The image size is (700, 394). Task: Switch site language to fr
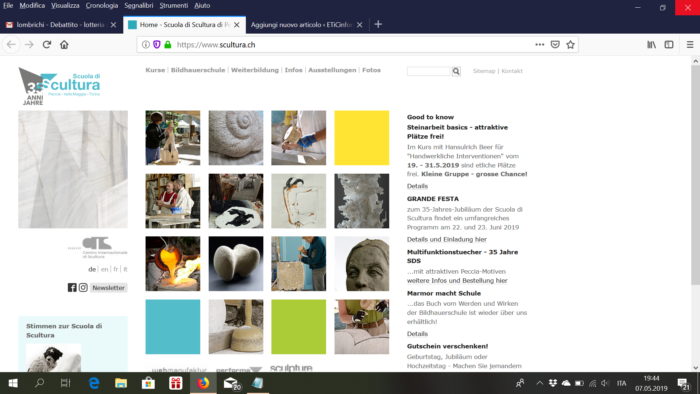tap(116, 270)
